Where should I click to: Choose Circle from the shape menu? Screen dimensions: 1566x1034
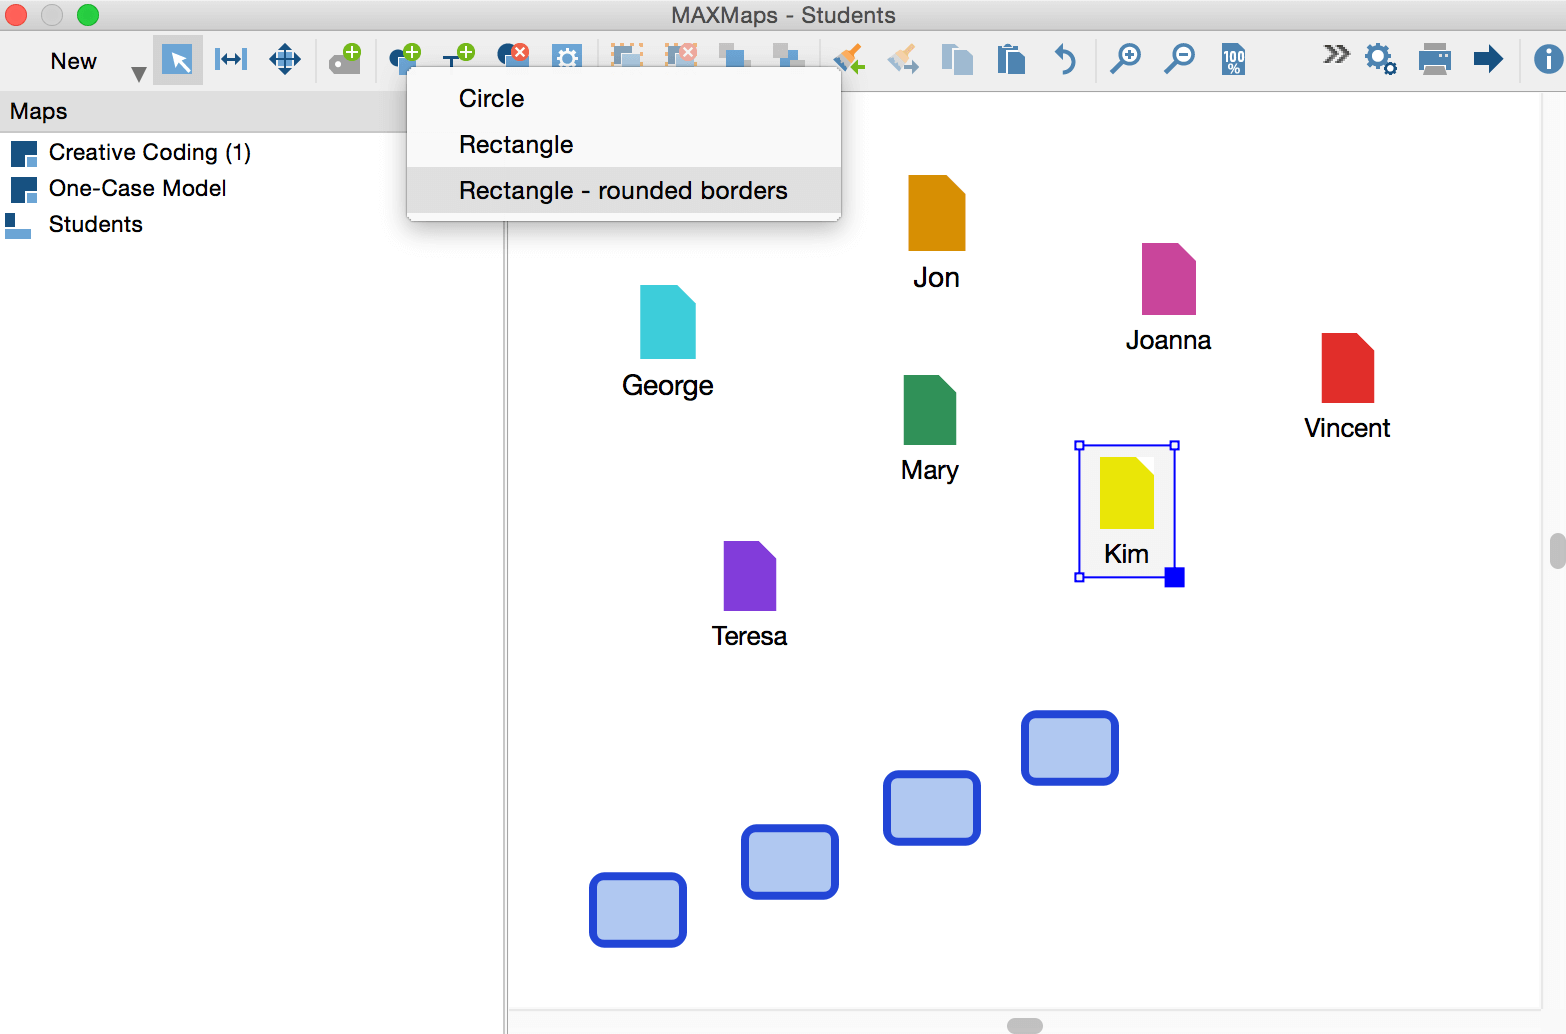pos(624,98)
